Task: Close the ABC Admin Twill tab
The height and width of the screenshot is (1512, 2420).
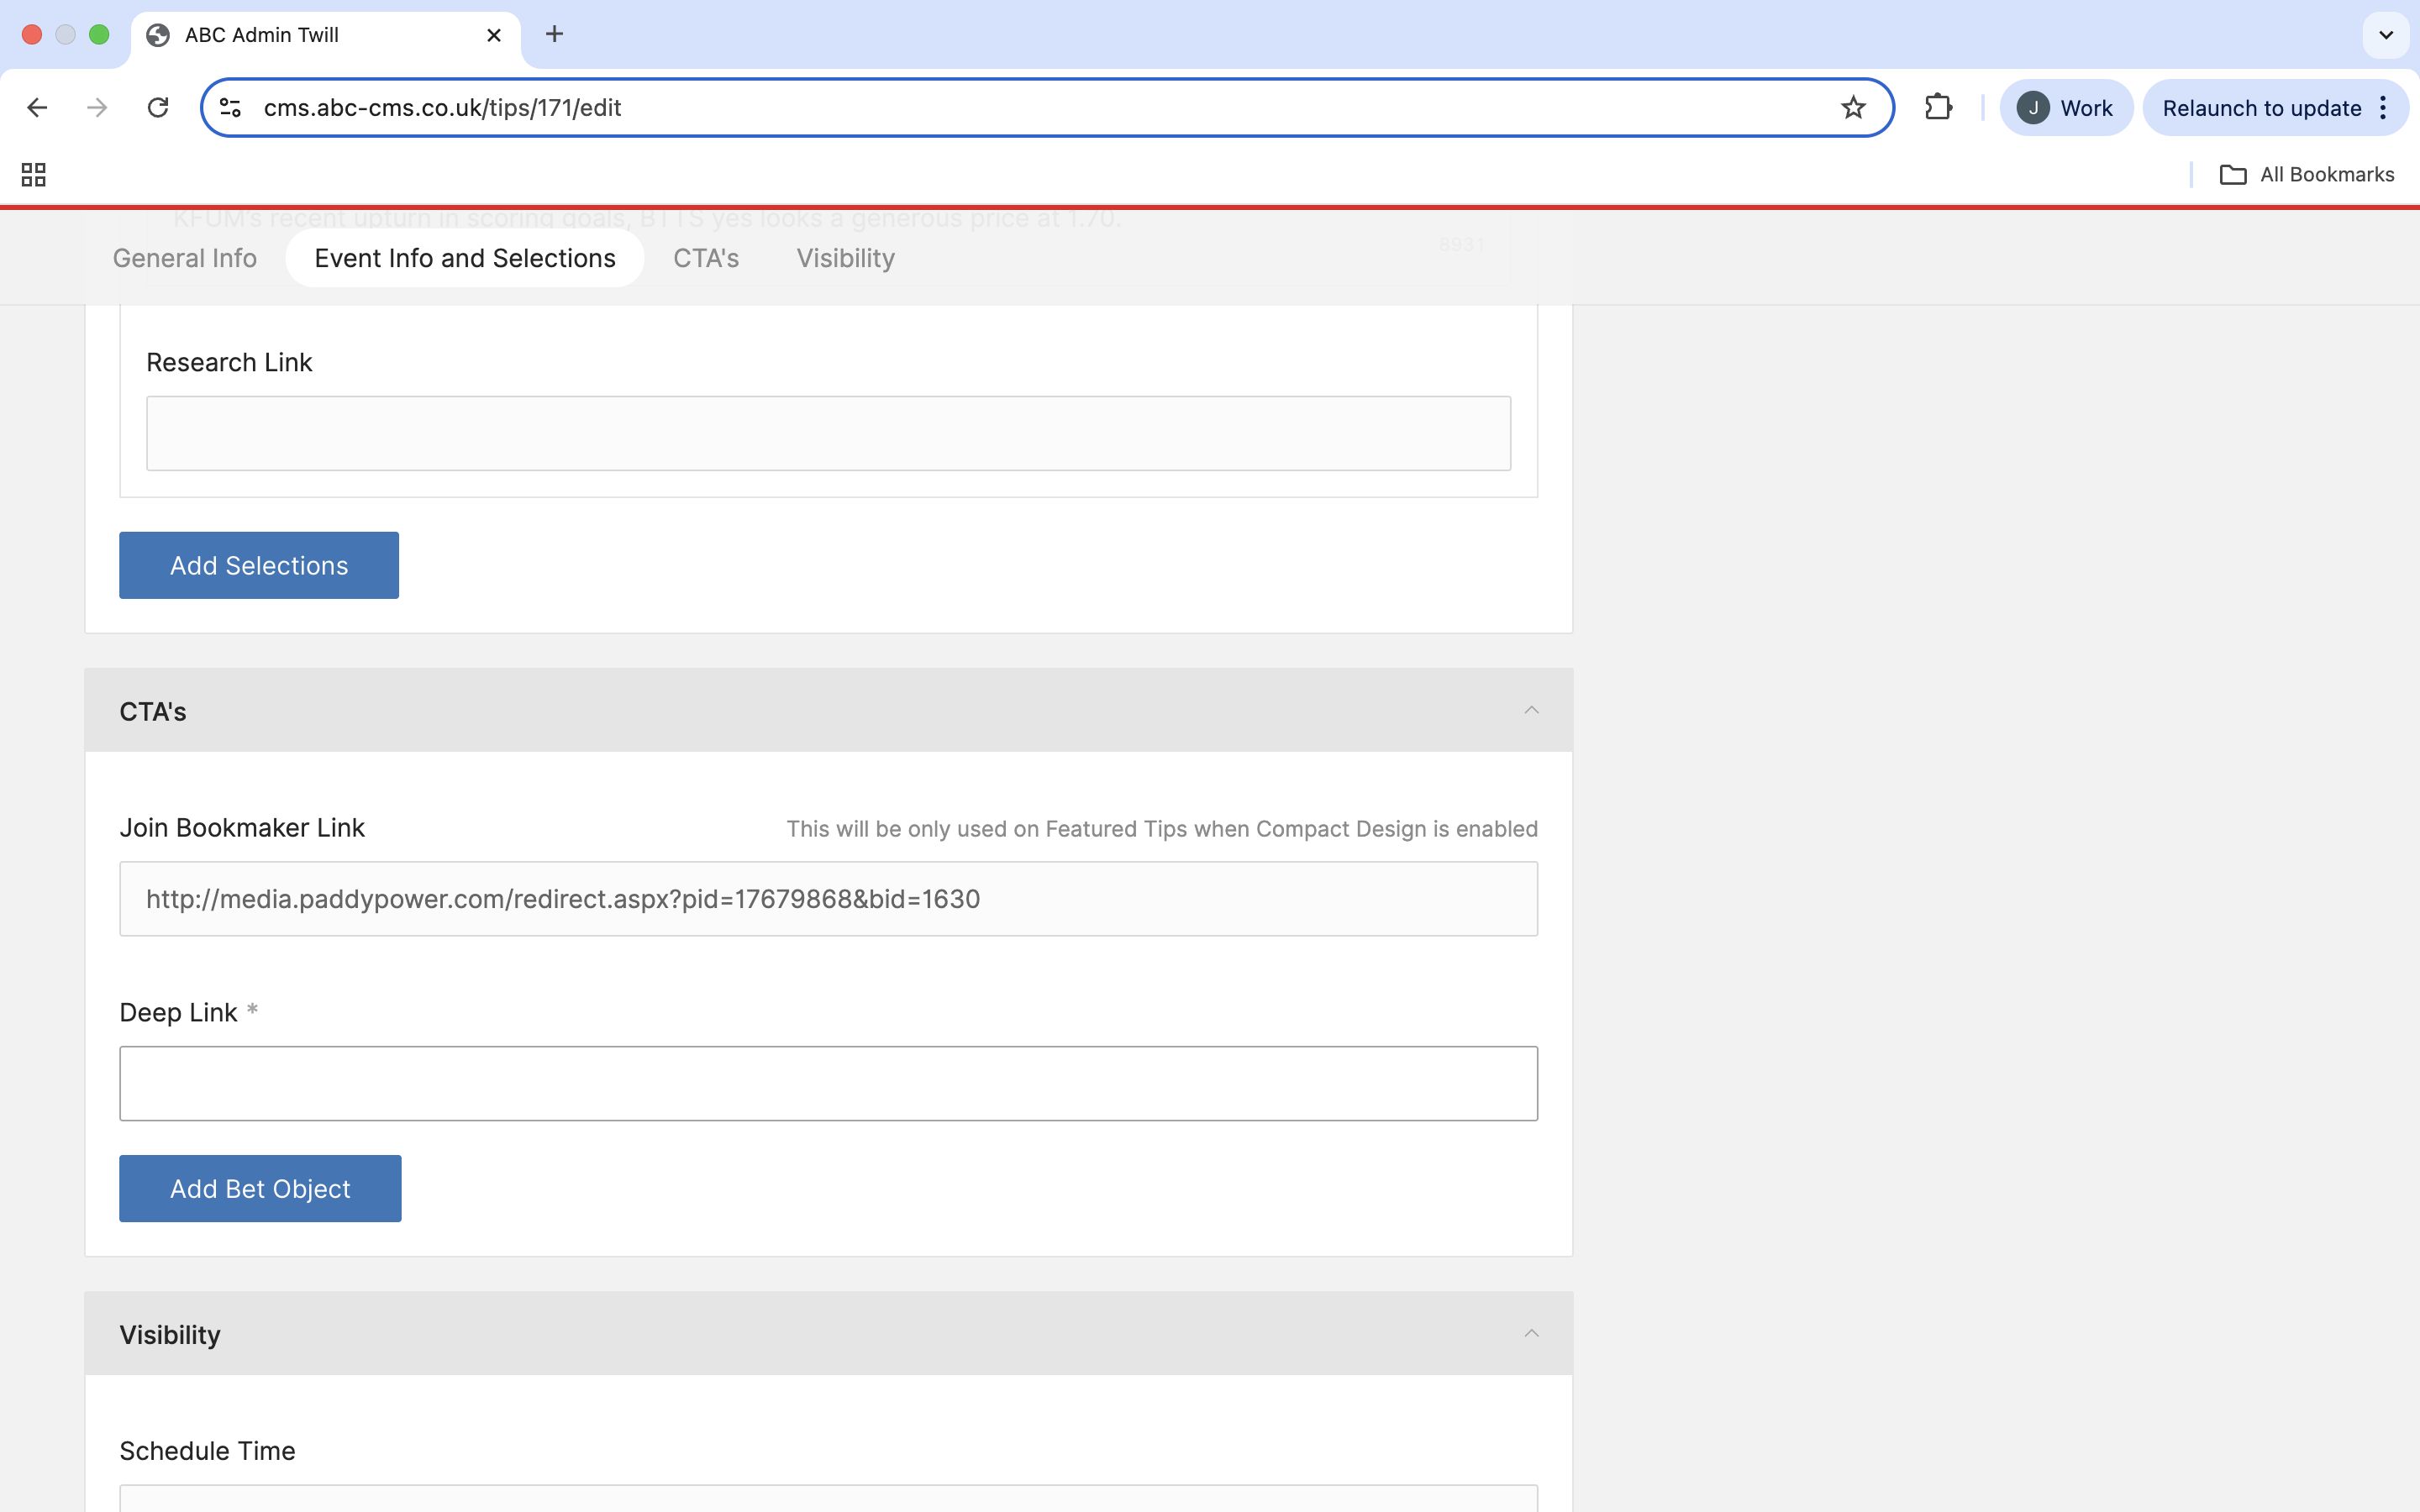Action: [494, 35]
